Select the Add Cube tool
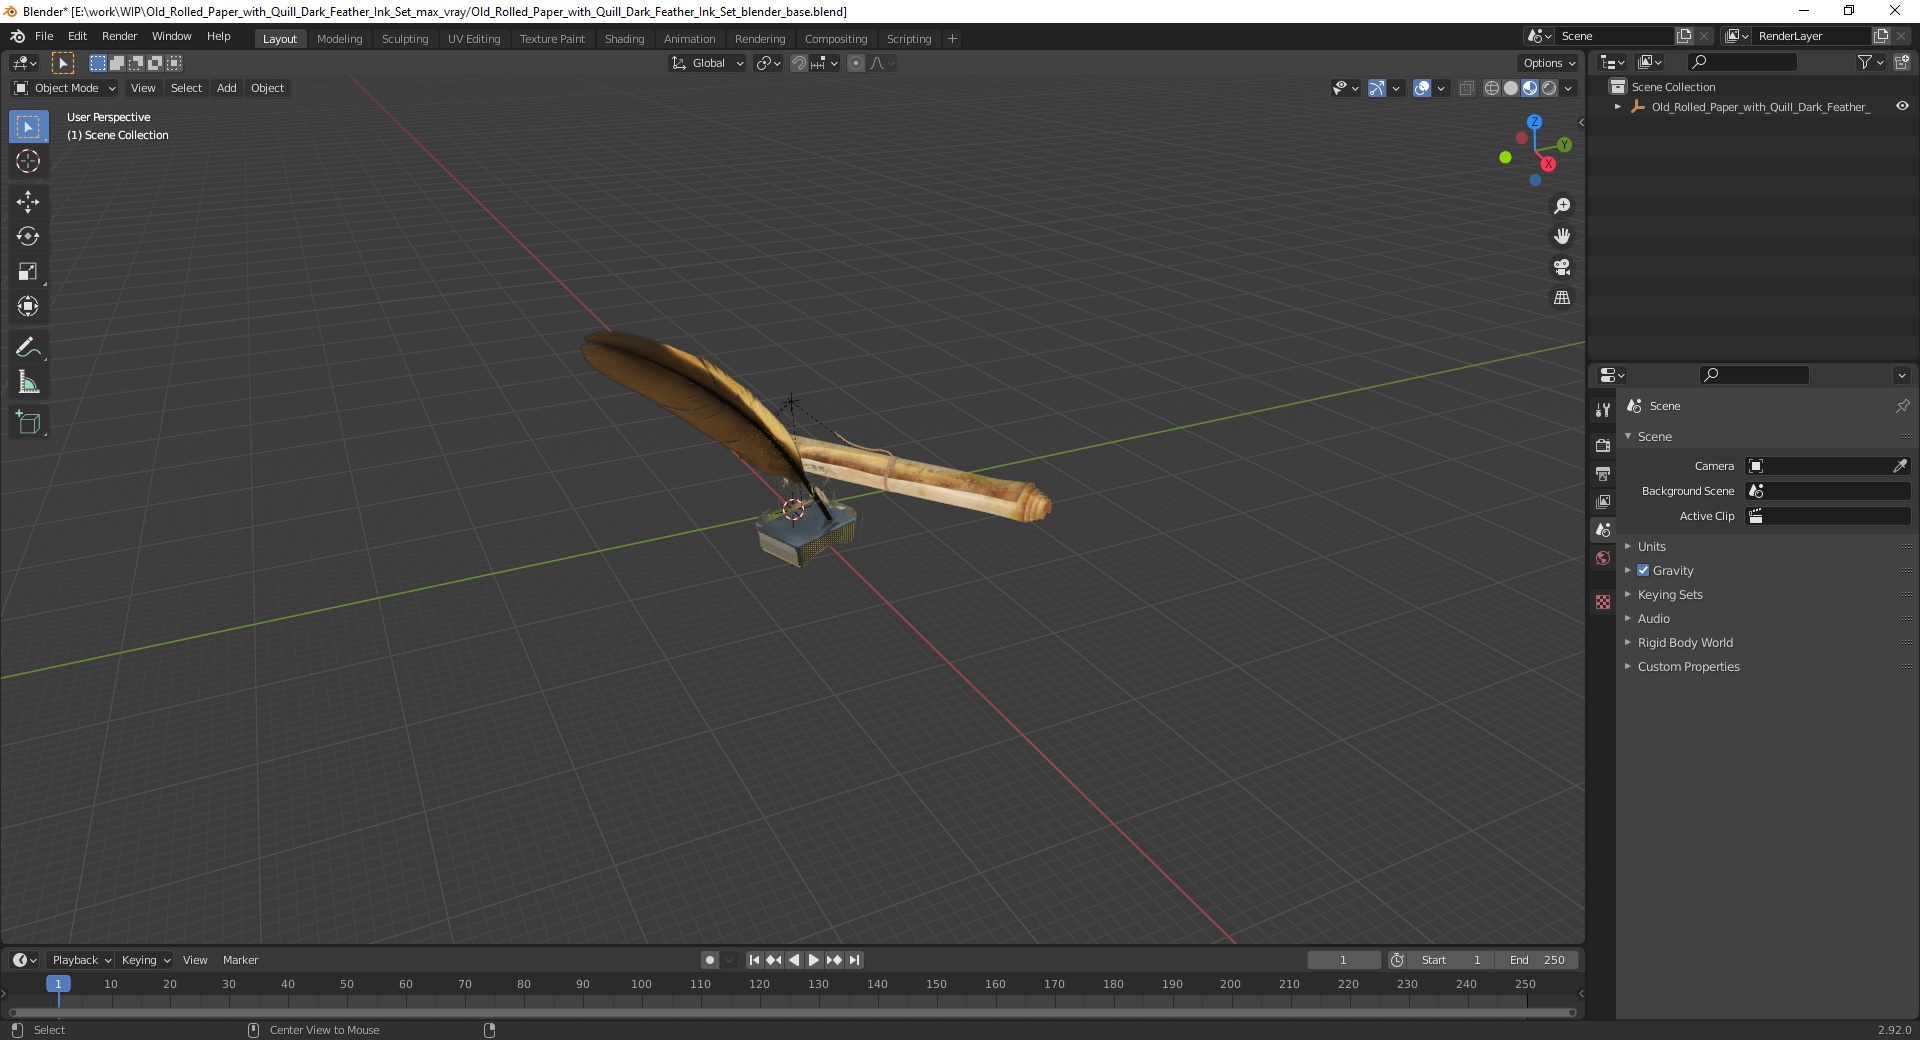 click(28, 423)
